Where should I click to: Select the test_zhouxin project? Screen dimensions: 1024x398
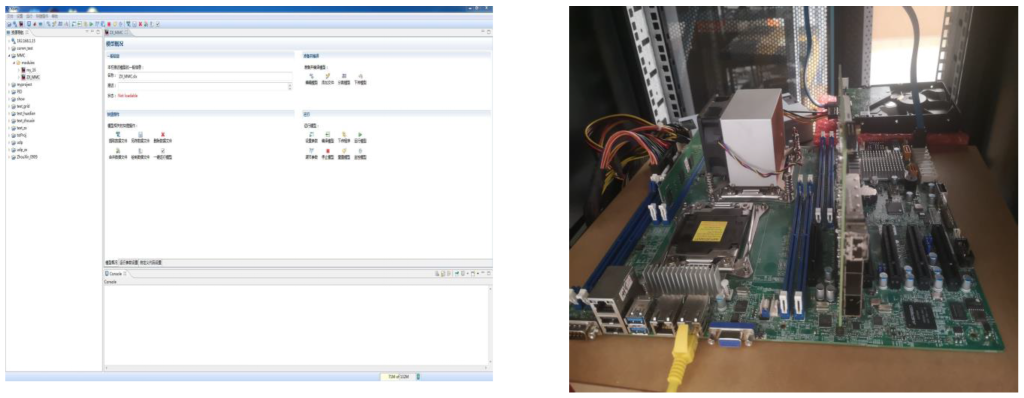pos(24,120)
